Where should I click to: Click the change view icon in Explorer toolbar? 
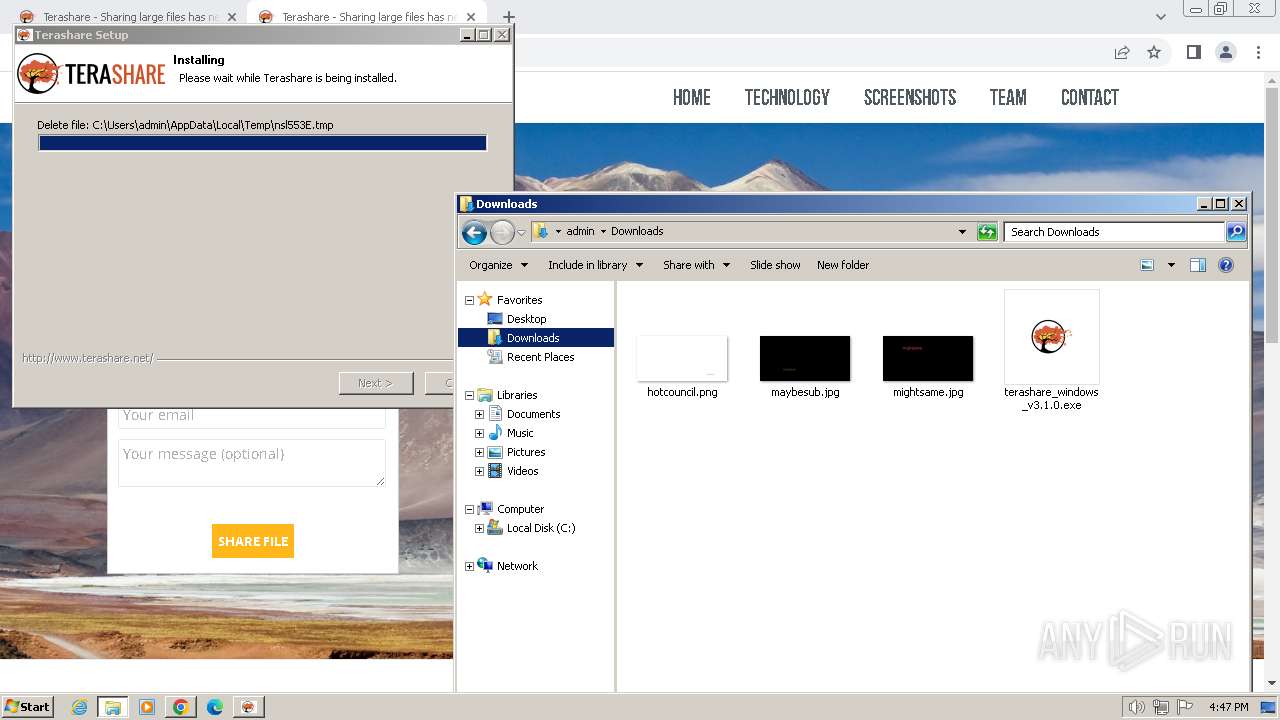[x=1147, y=265]
